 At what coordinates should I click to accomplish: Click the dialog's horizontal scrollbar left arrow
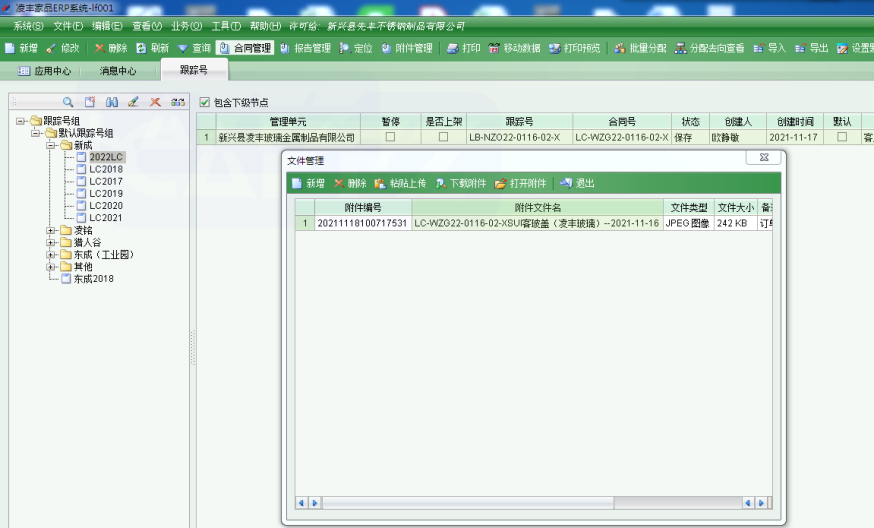pyautogui.click(x=301, y=503)
